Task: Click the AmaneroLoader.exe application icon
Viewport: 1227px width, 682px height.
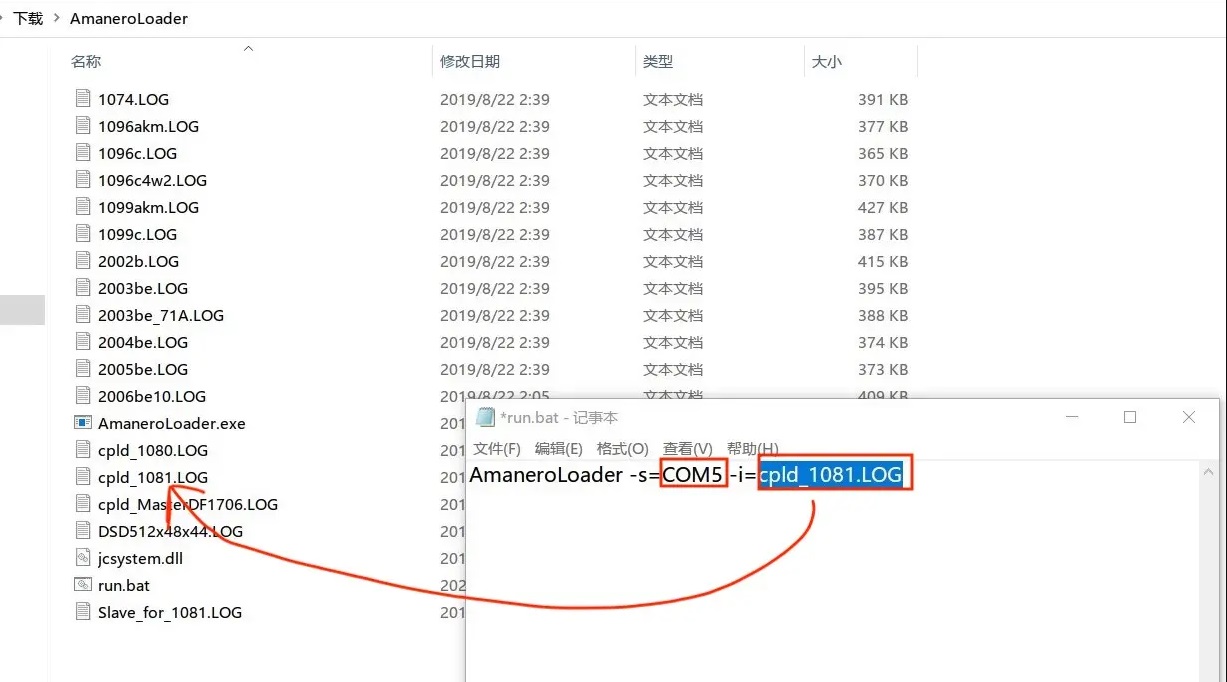Action: click(x=82, y=423)
